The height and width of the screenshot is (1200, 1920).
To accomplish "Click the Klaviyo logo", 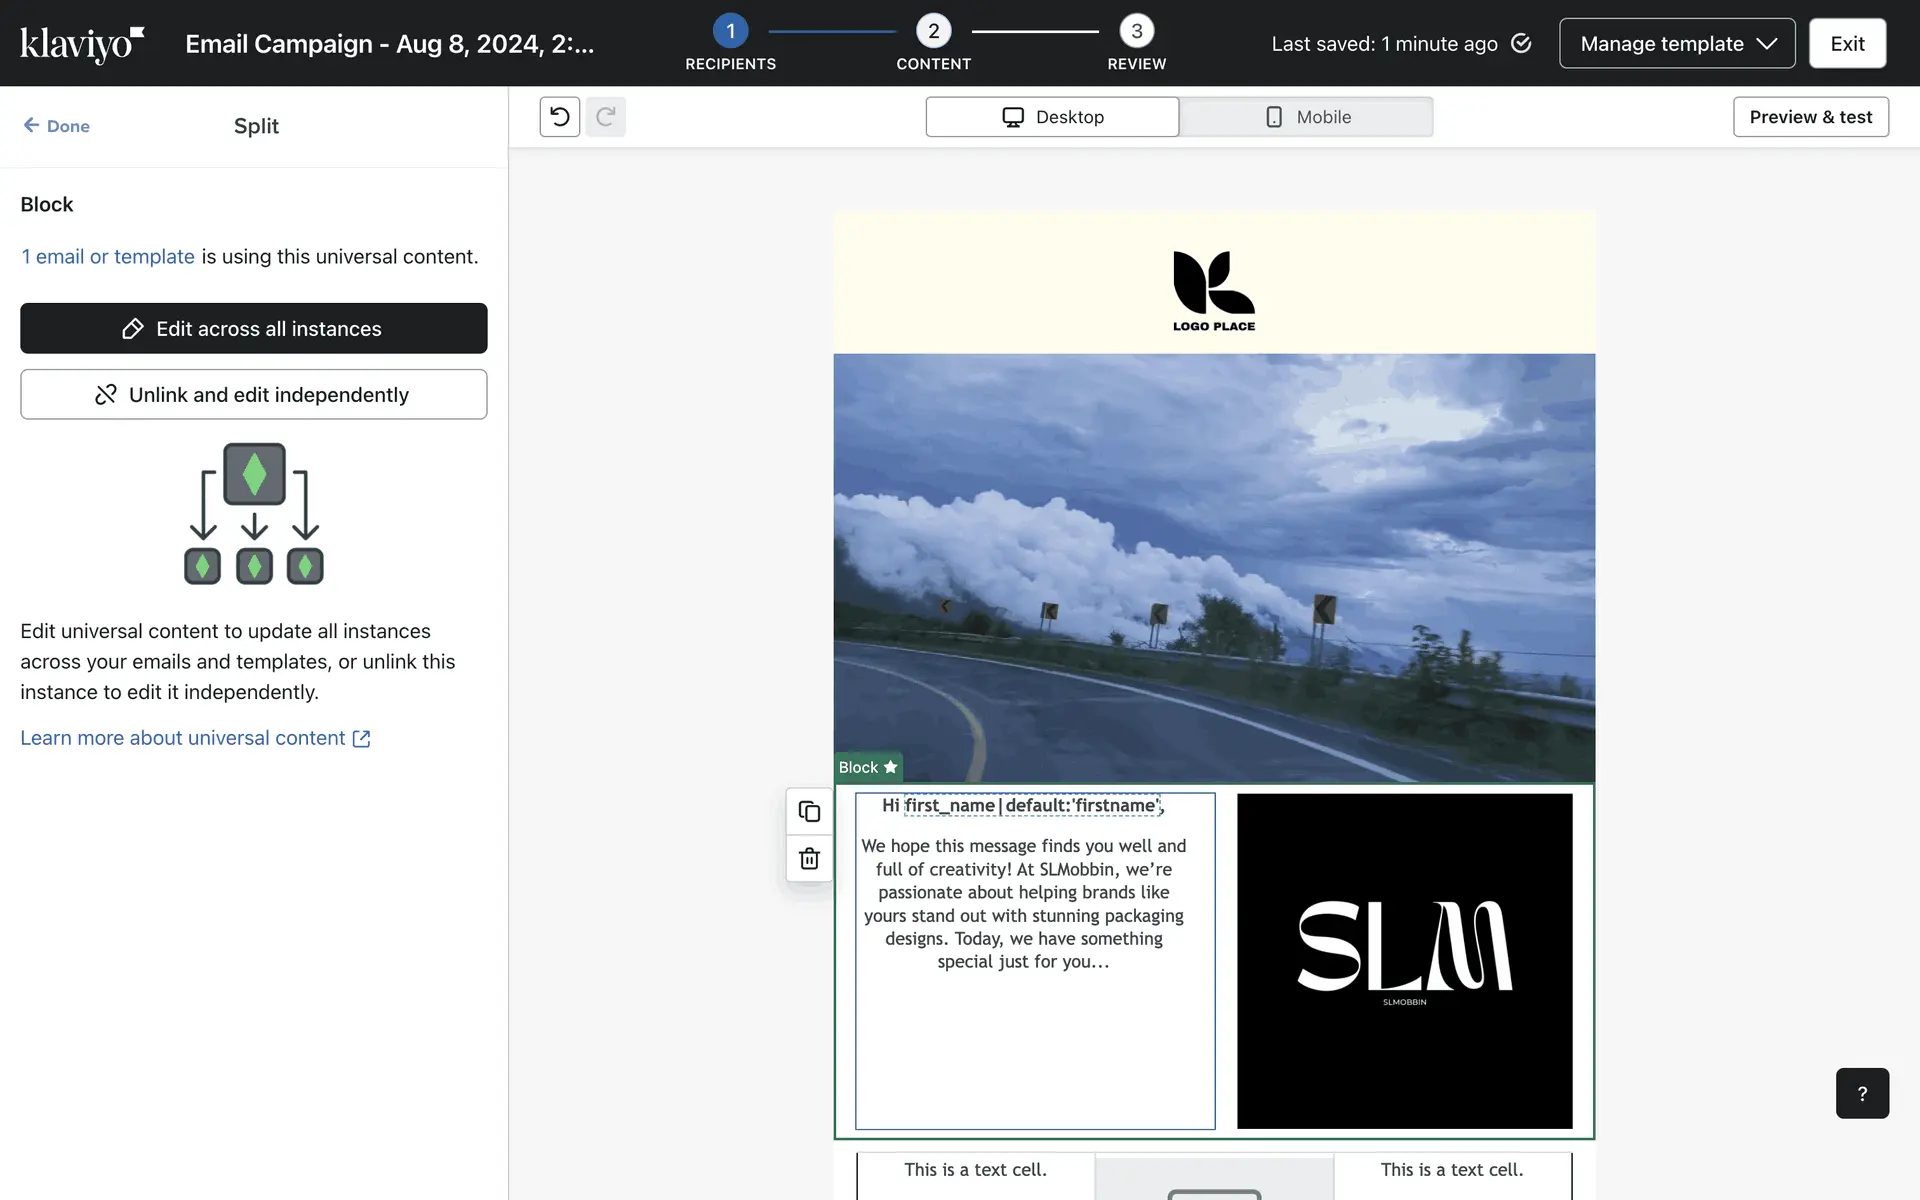I will point(82,44).
